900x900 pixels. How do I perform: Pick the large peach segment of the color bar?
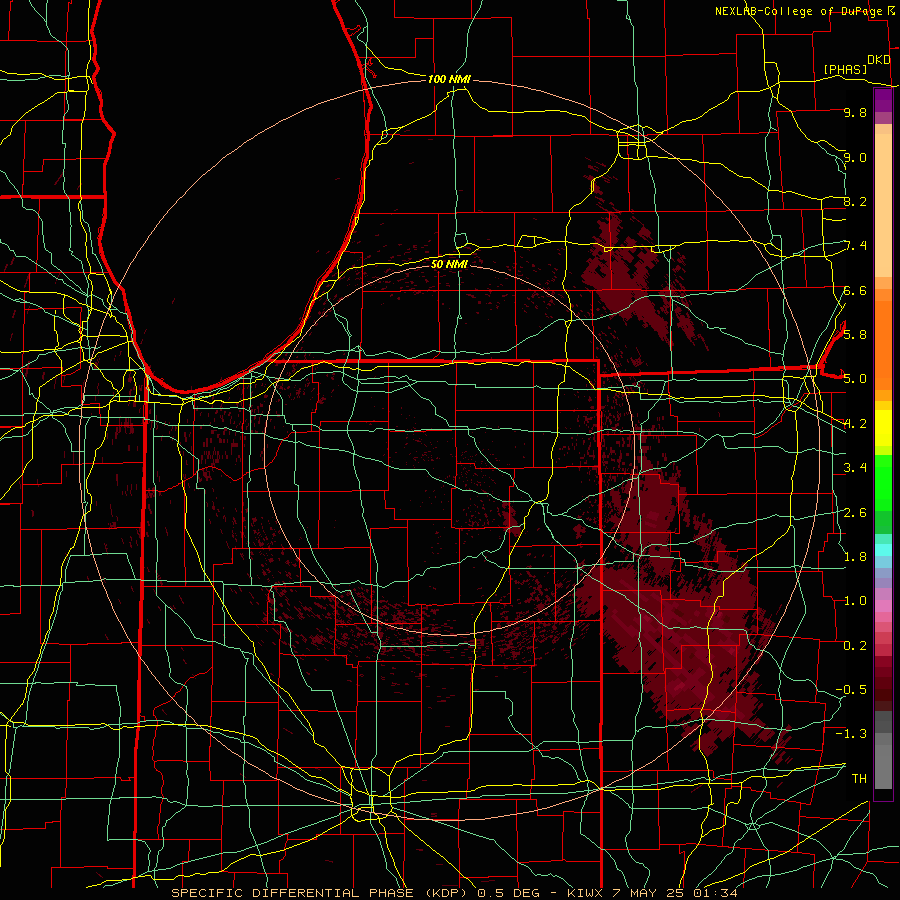[883, 207]
